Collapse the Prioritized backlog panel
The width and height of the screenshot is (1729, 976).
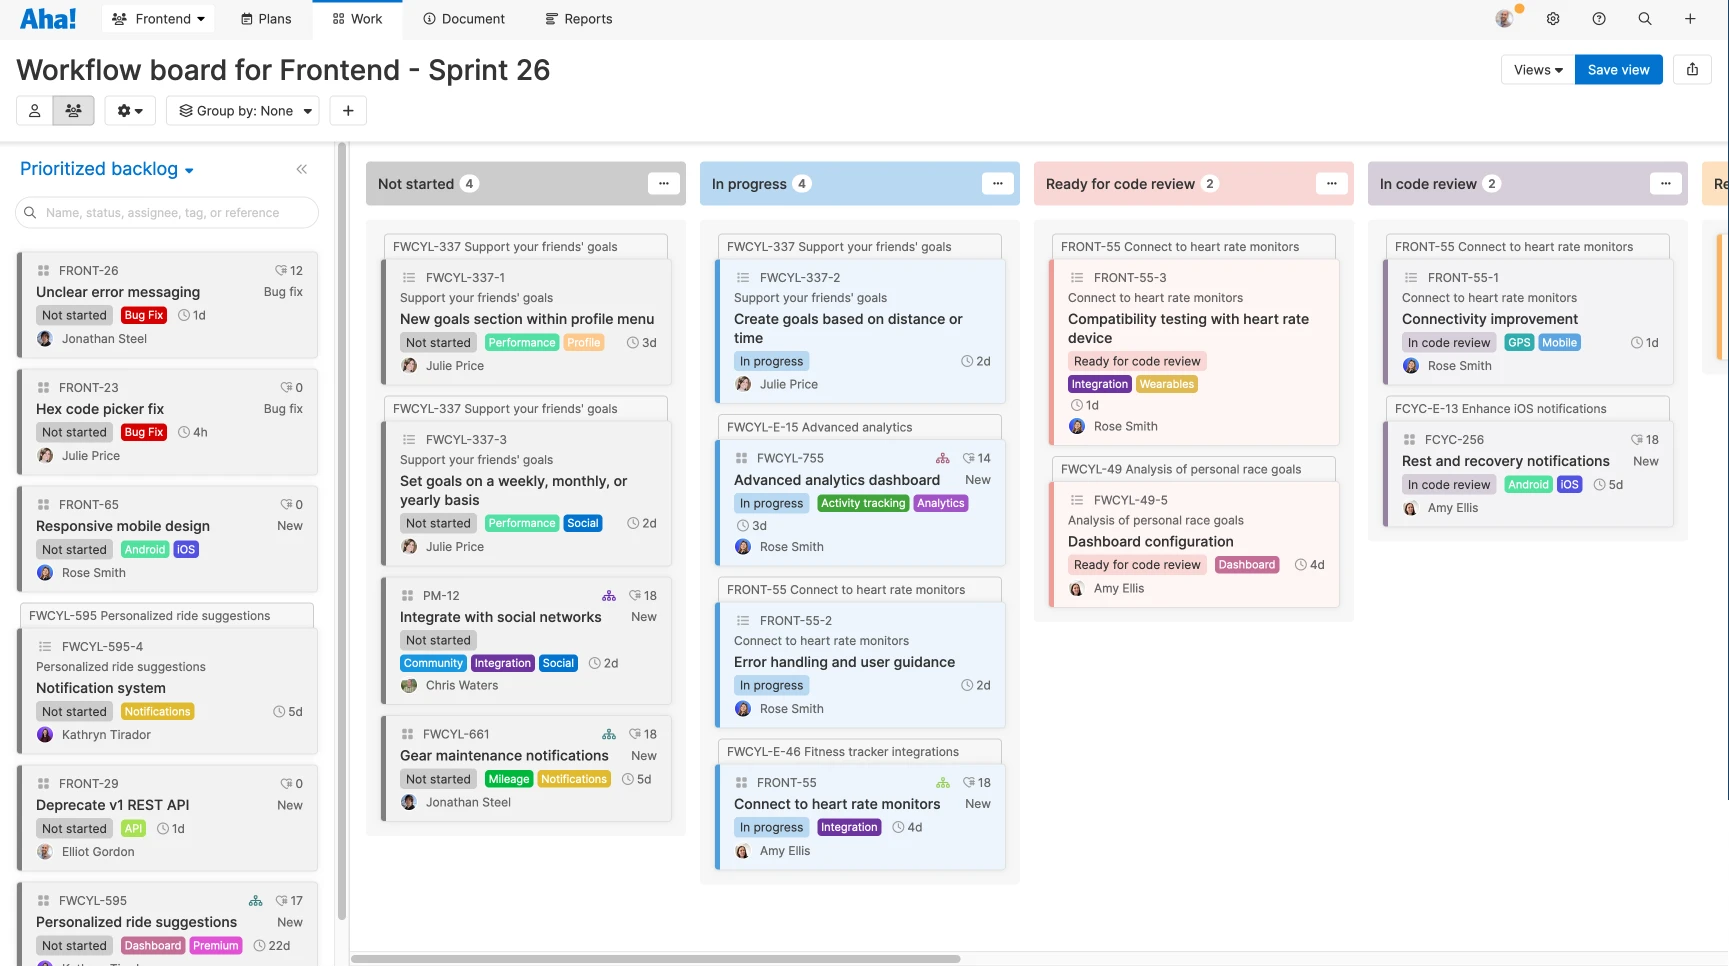tap(301, 169)
